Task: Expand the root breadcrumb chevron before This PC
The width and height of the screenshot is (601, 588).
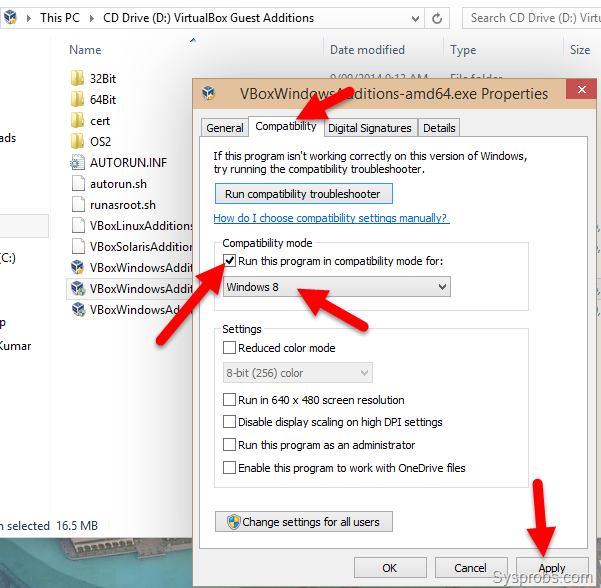Action: (x=29, y=18)
